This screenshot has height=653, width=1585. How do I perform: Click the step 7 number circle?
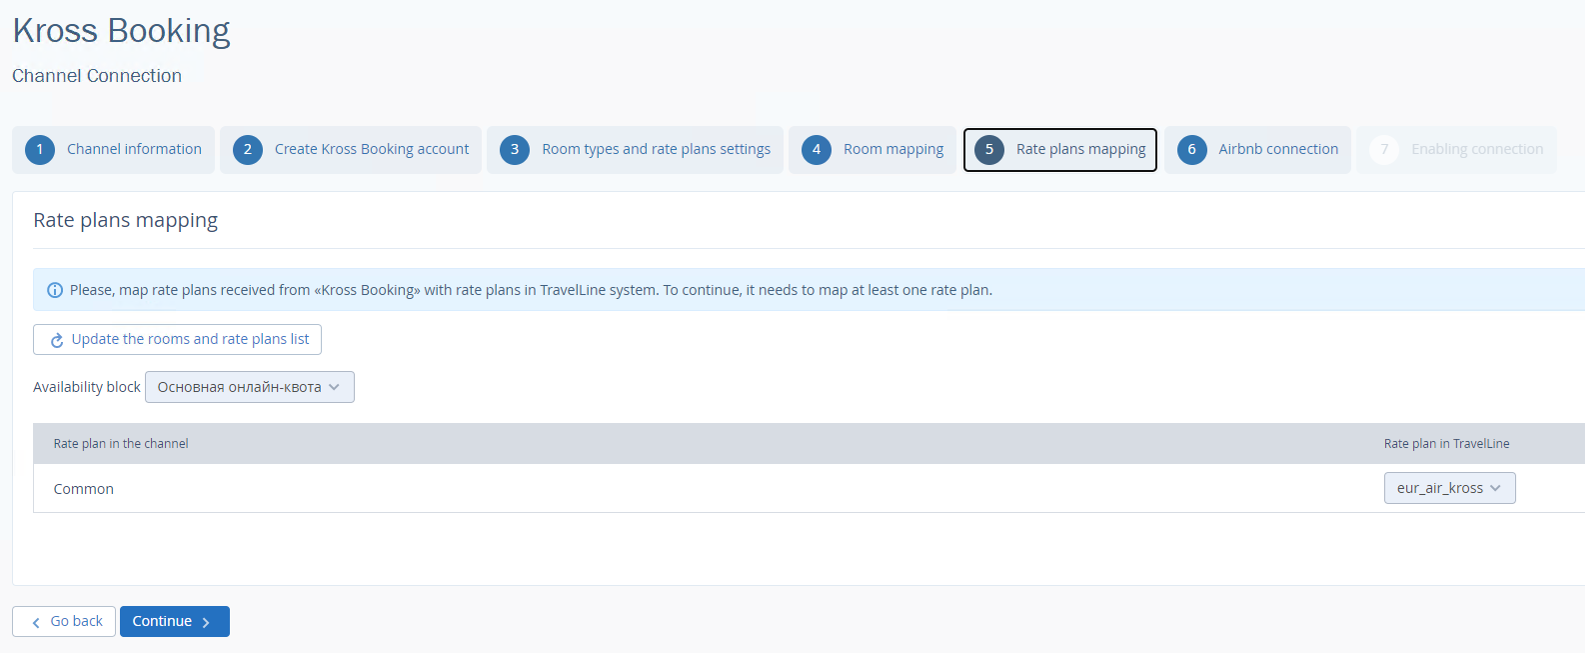(x=1384, y=150)
